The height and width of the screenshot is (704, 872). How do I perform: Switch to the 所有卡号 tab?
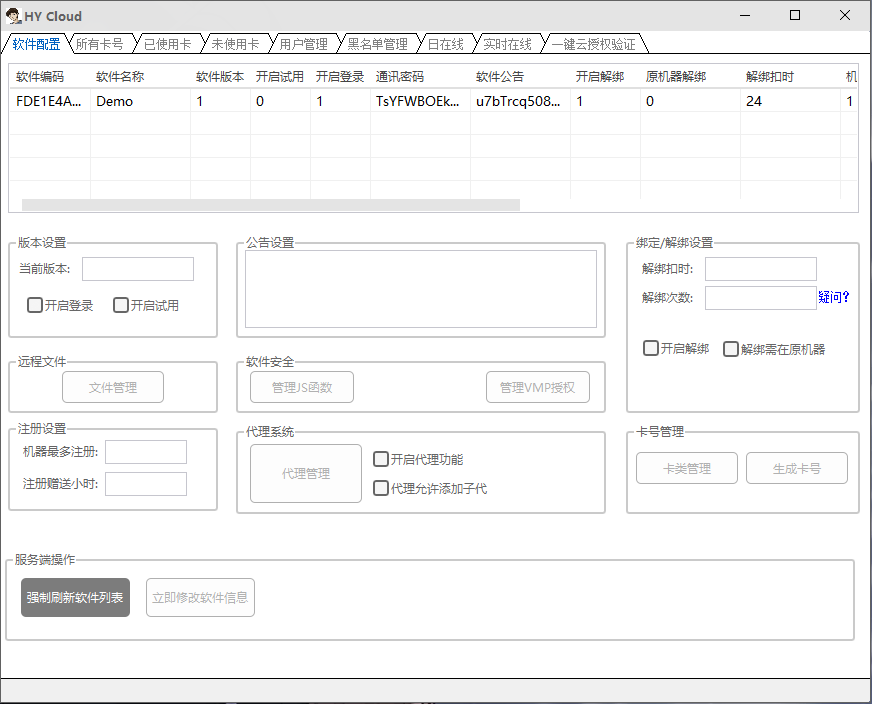click(100, 44)
